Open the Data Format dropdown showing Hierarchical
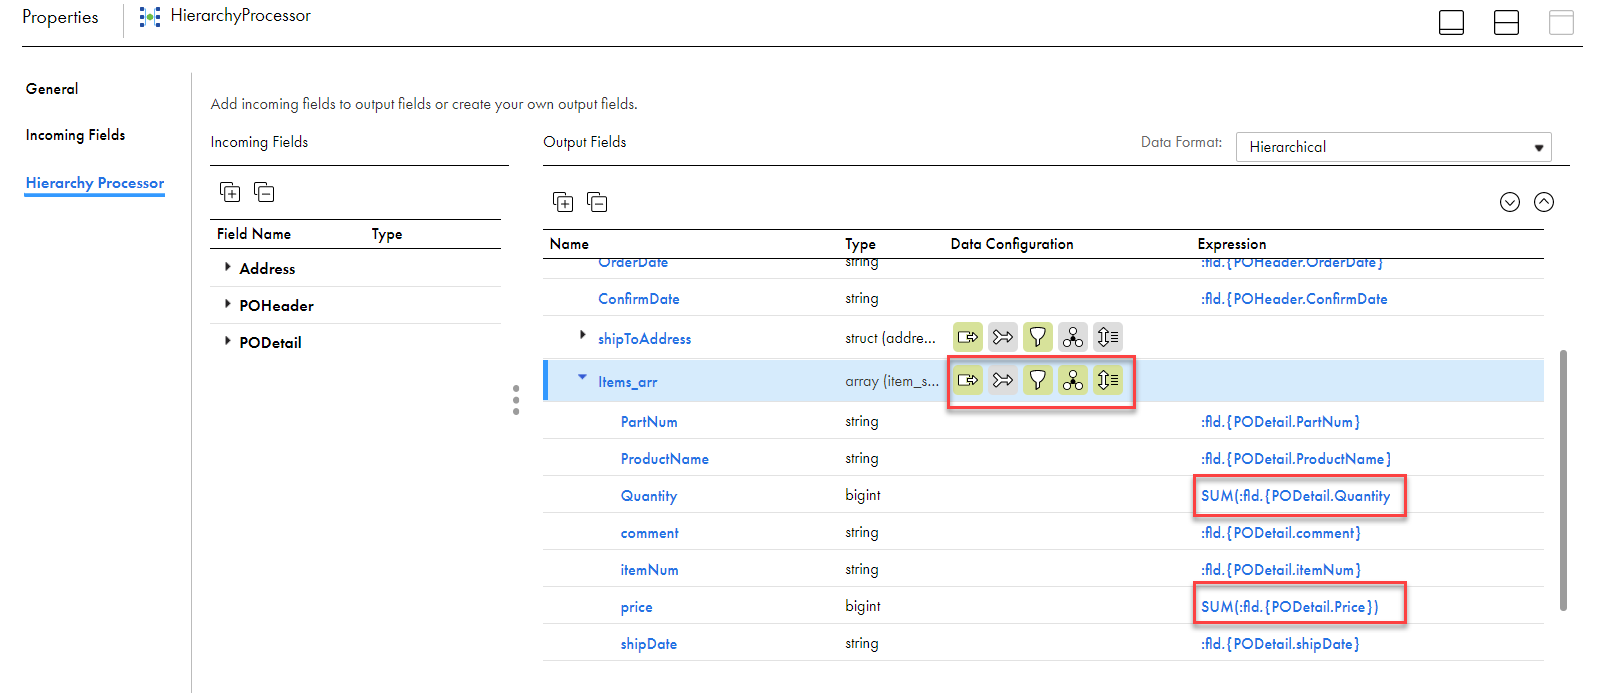The width and height of the screenshot is (1599, 693). click(1393, 147)
